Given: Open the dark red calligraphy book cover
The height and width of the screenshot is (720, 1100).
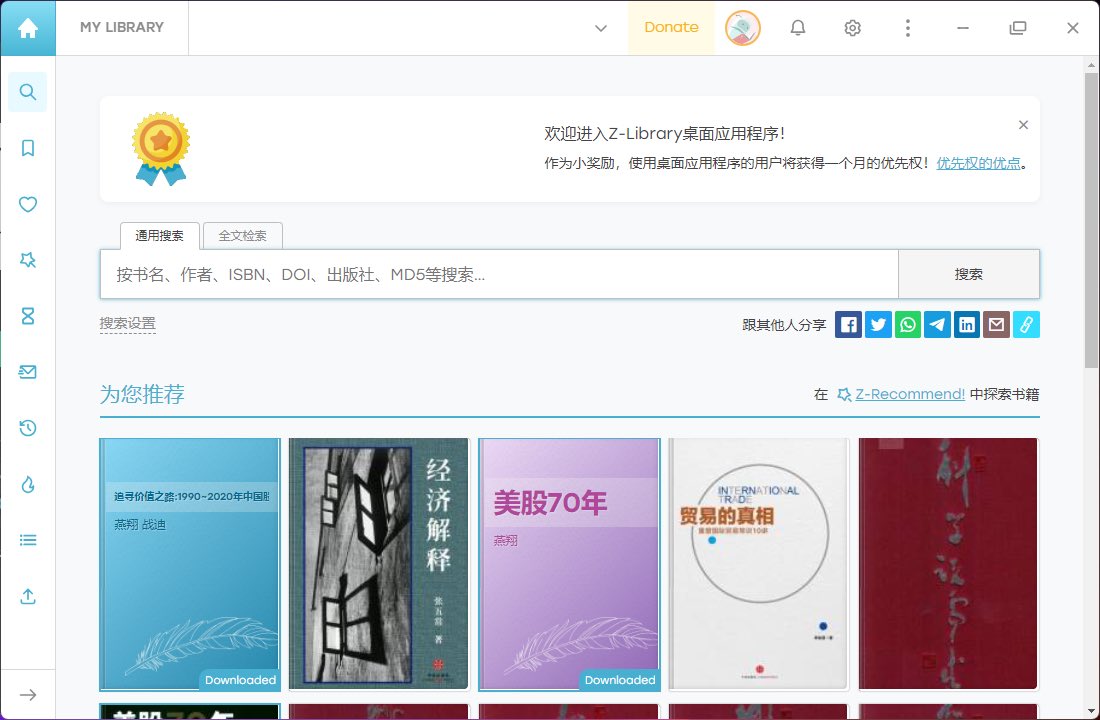Looking at the screenshot, I should (x=948, y=564).
